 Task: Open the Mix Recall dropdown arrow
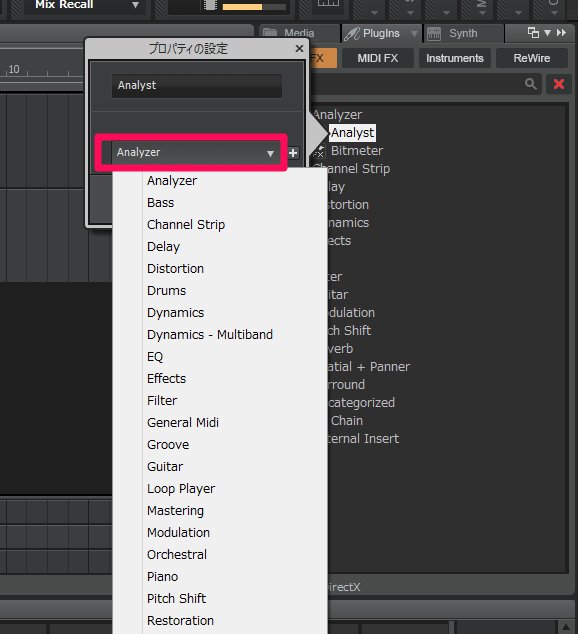click(136, 5)
